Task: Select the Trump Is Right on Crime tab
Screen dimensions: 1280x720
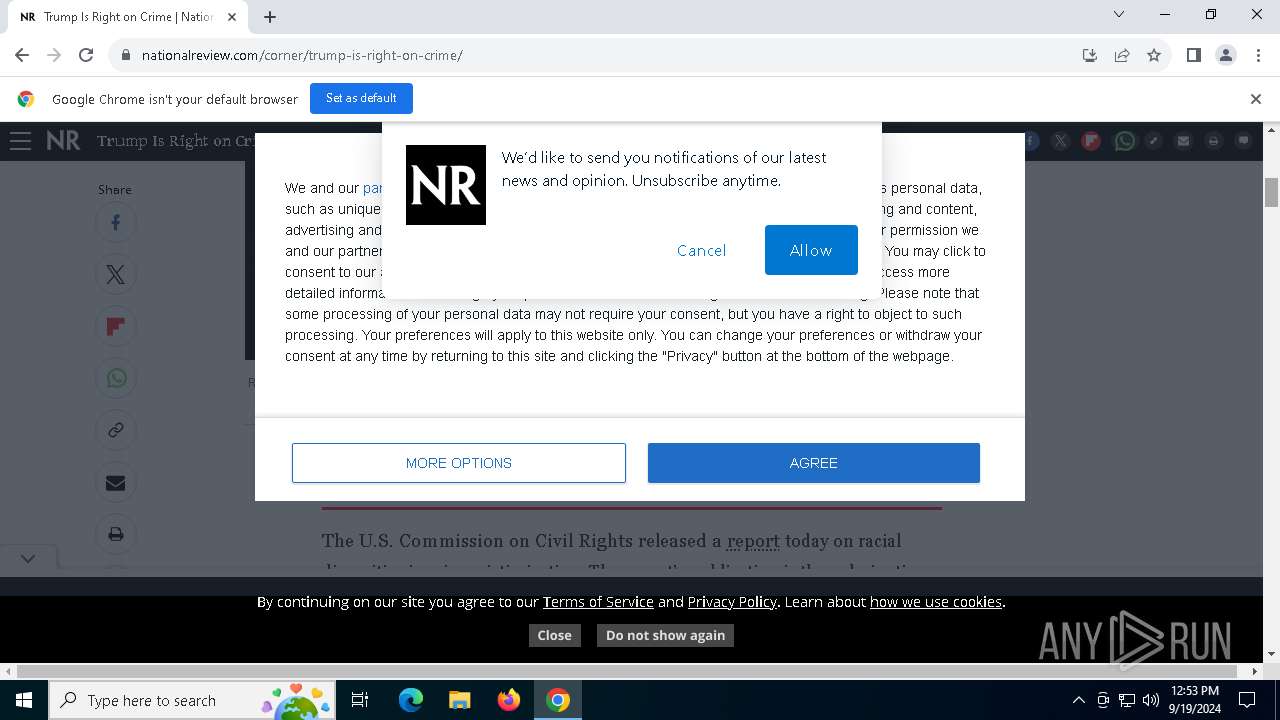Action: [129, 16]
